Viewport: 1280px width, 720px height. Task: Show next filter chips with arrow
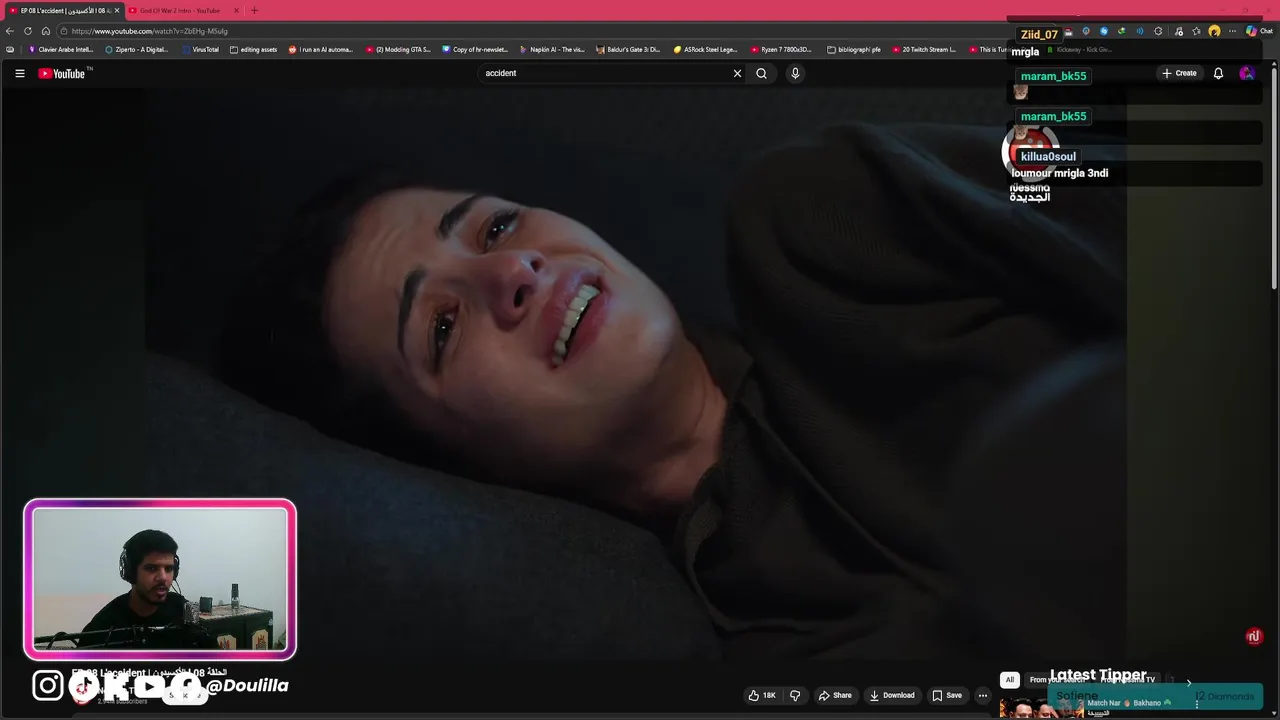coord(1188,681)
